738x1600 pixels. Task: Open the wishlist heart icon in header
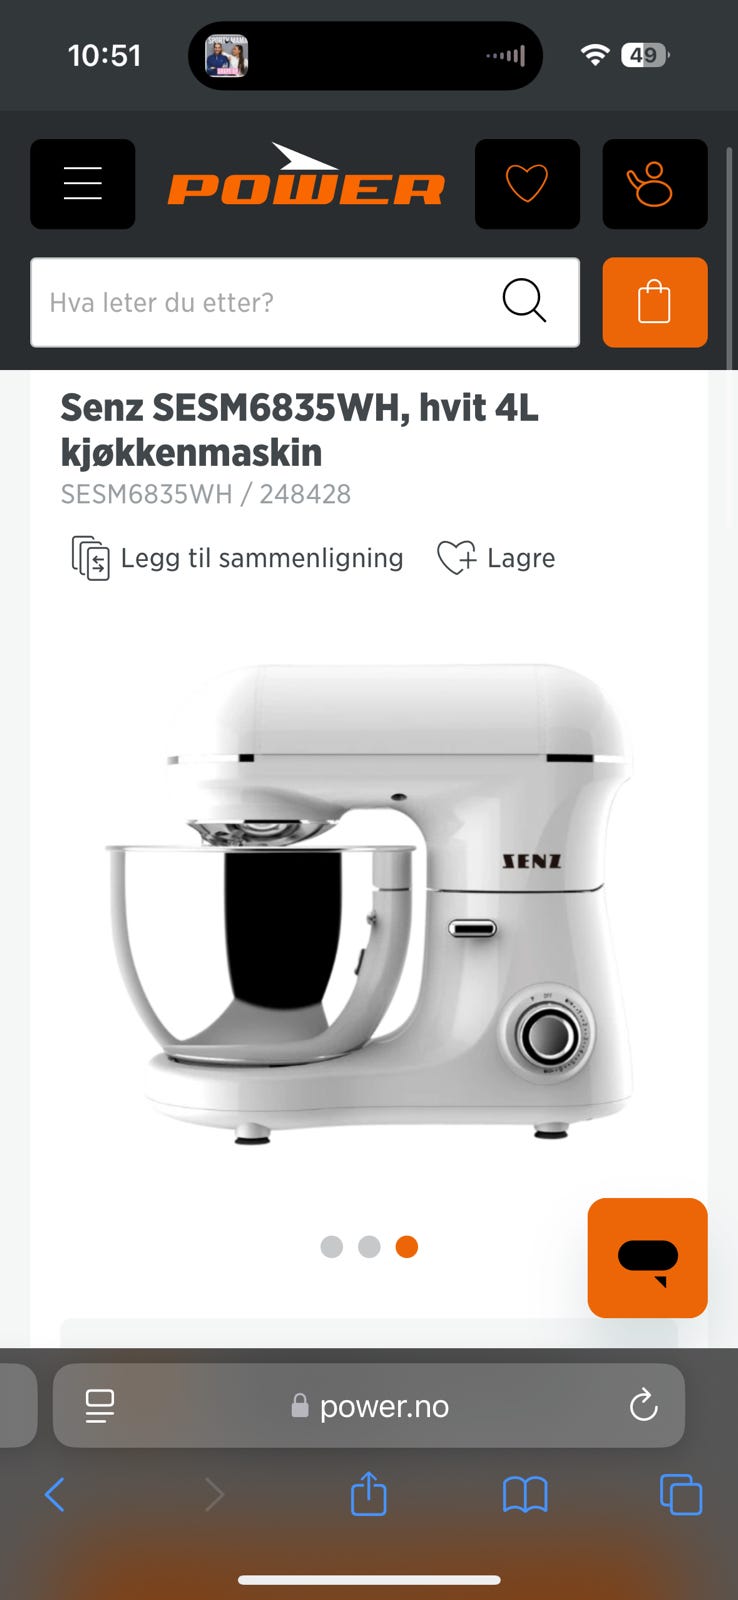pos(527,184)
